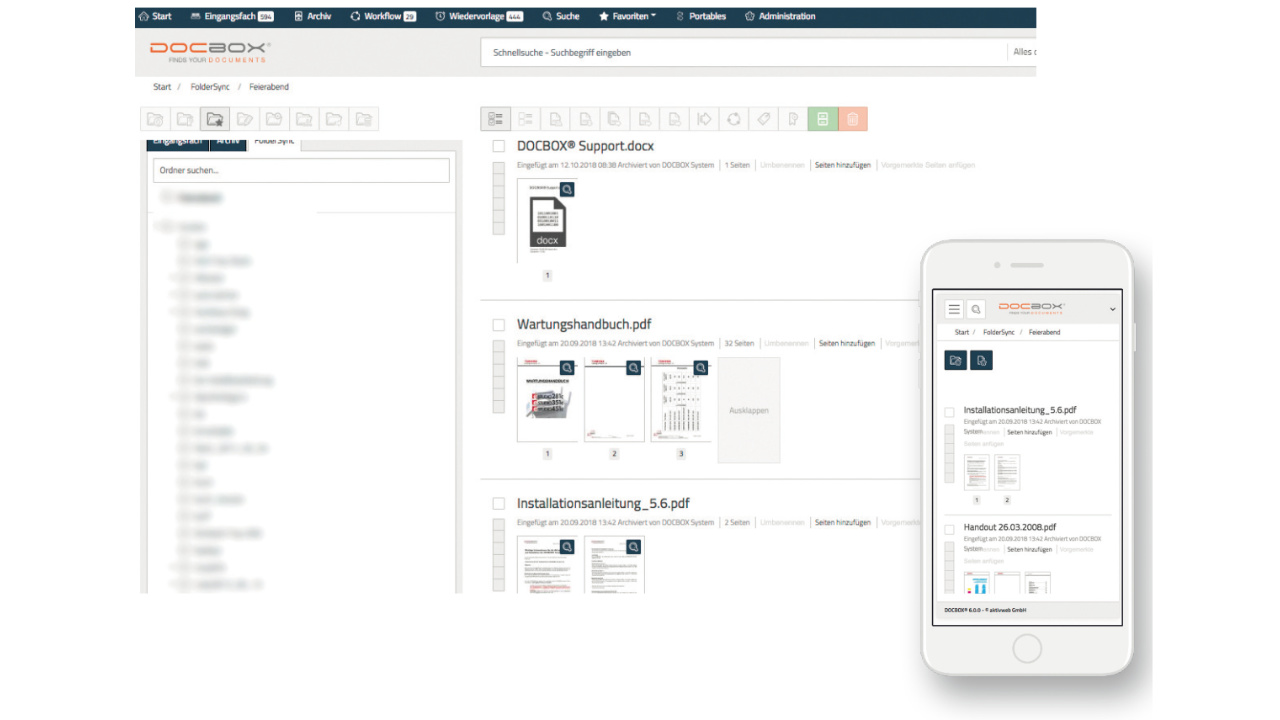This screenshot has width=1280, height=720.
Task: Click Handout 26.03.2008.pdf title on phone
Action: coord(1010,527)
